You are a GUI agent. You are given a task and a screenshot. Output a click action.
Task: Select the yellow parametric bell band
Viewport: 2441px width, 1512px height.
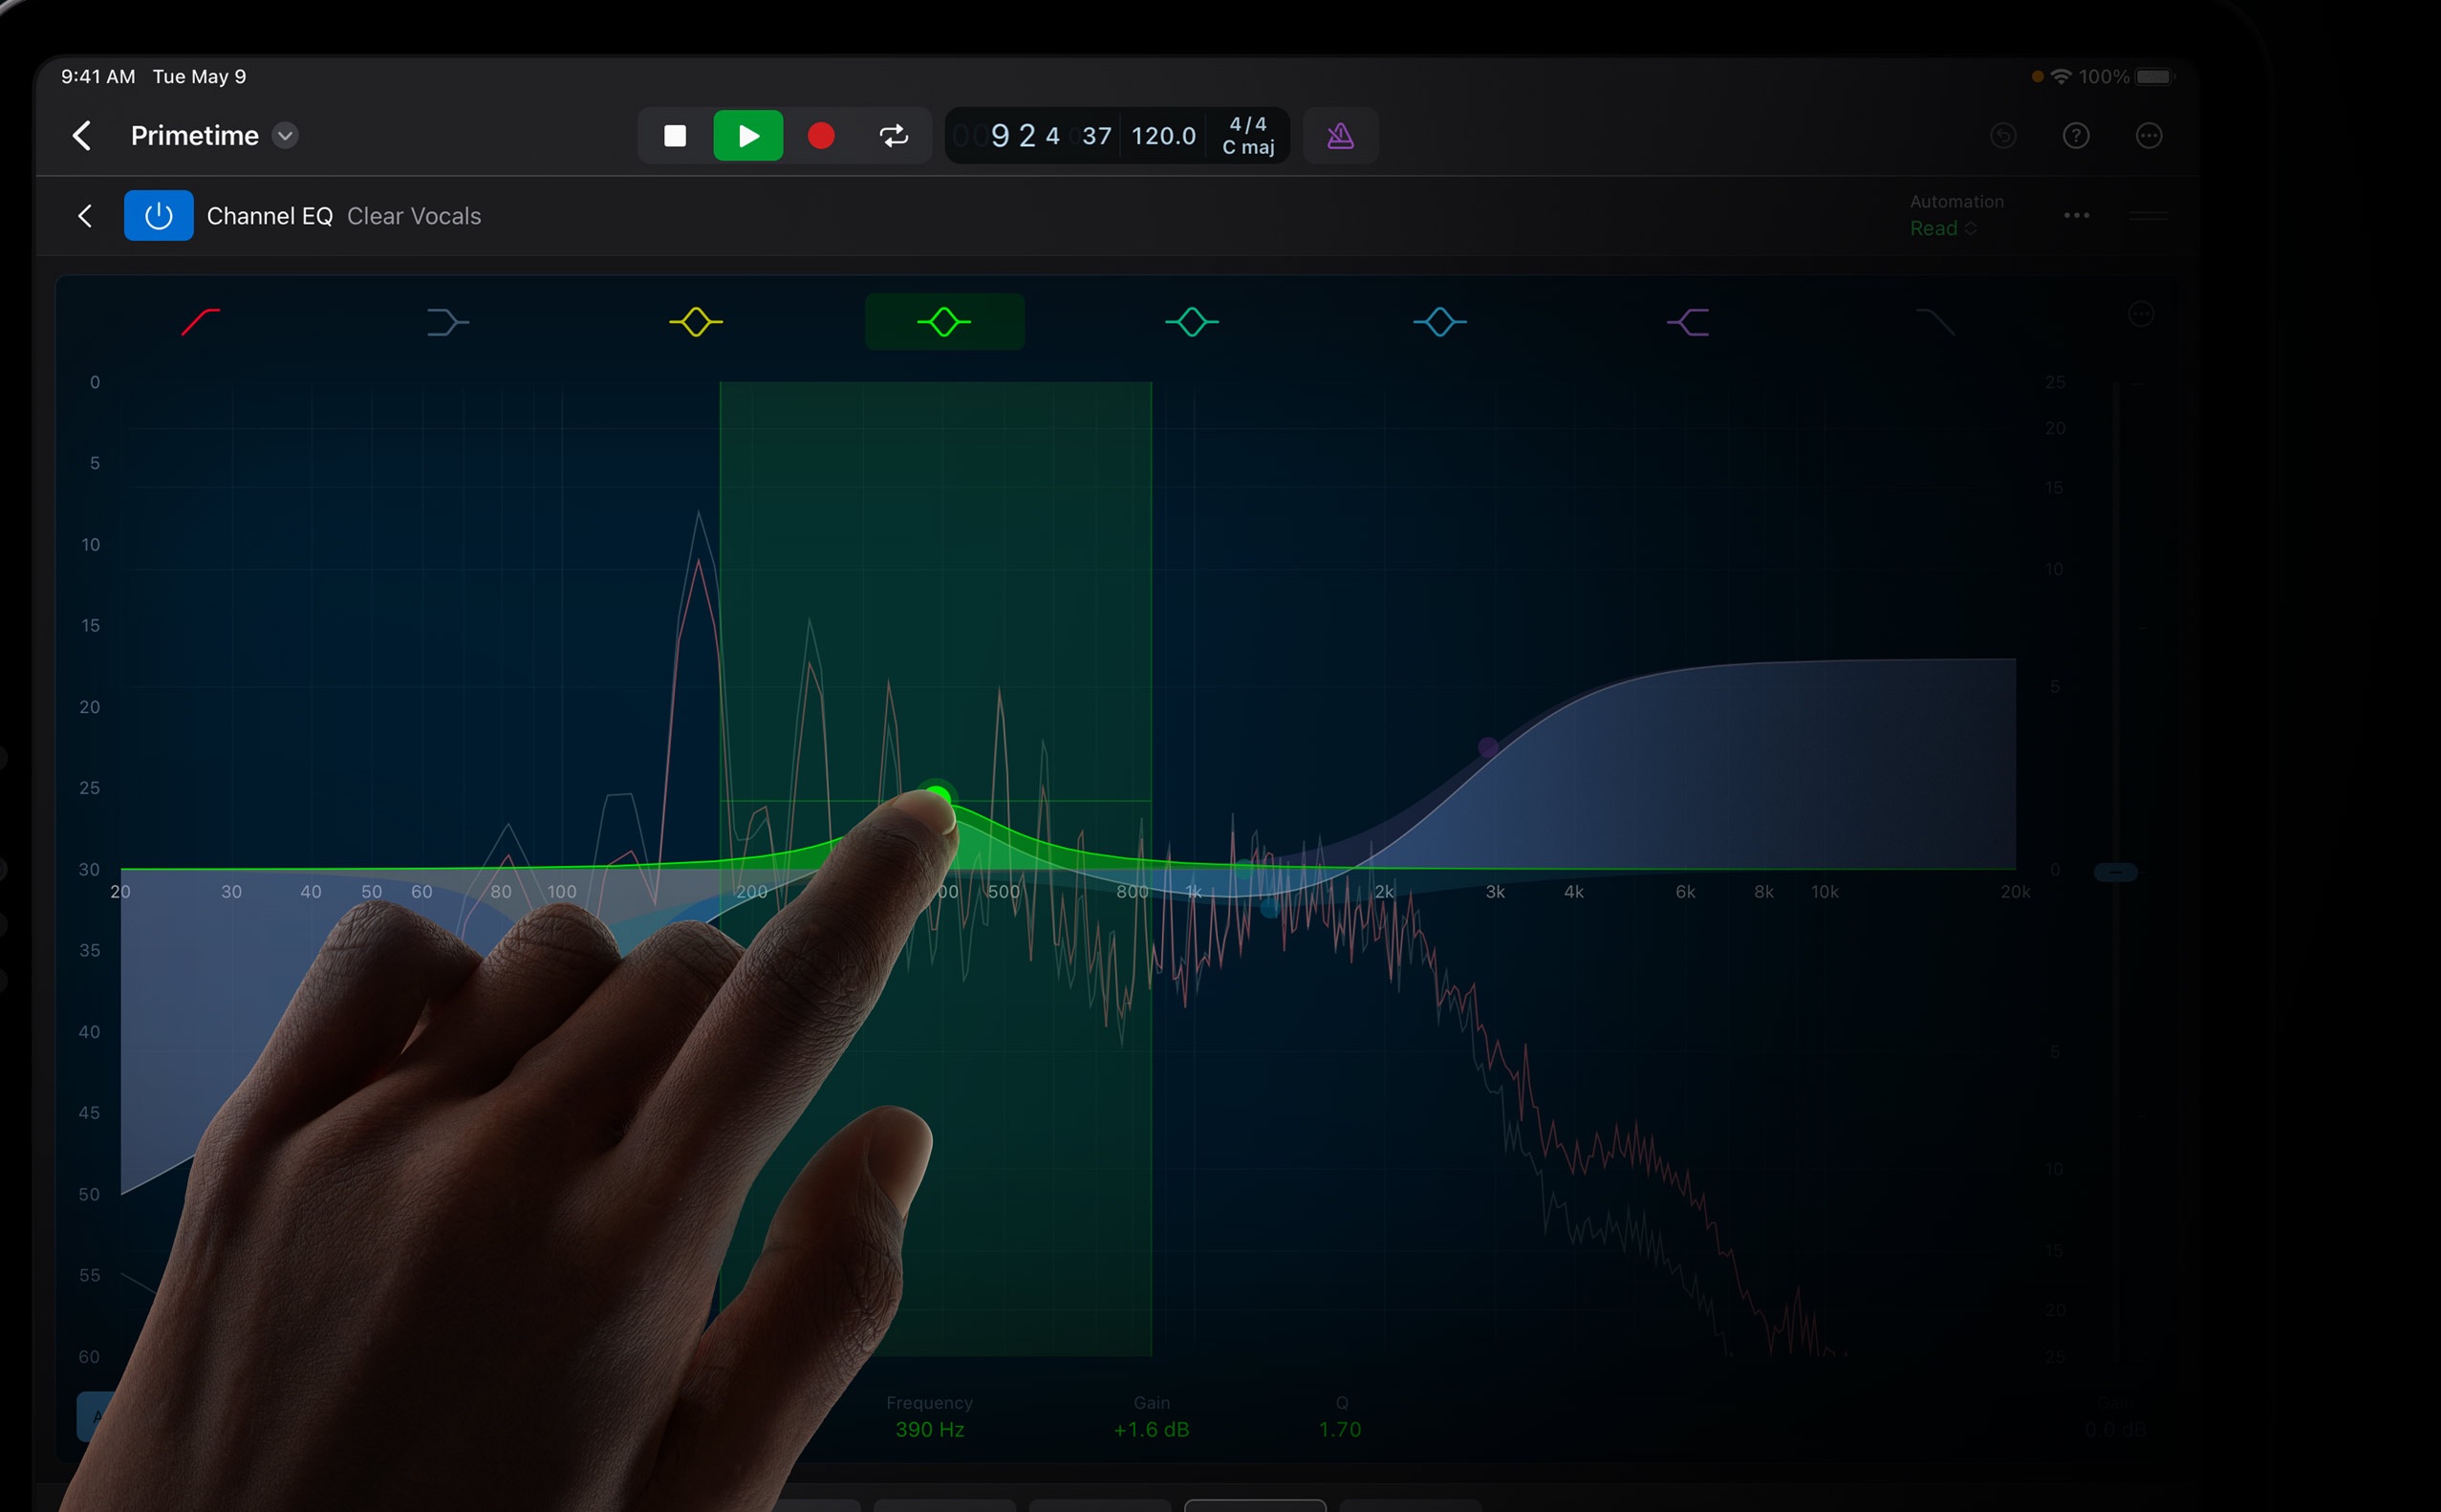[696, 322]
